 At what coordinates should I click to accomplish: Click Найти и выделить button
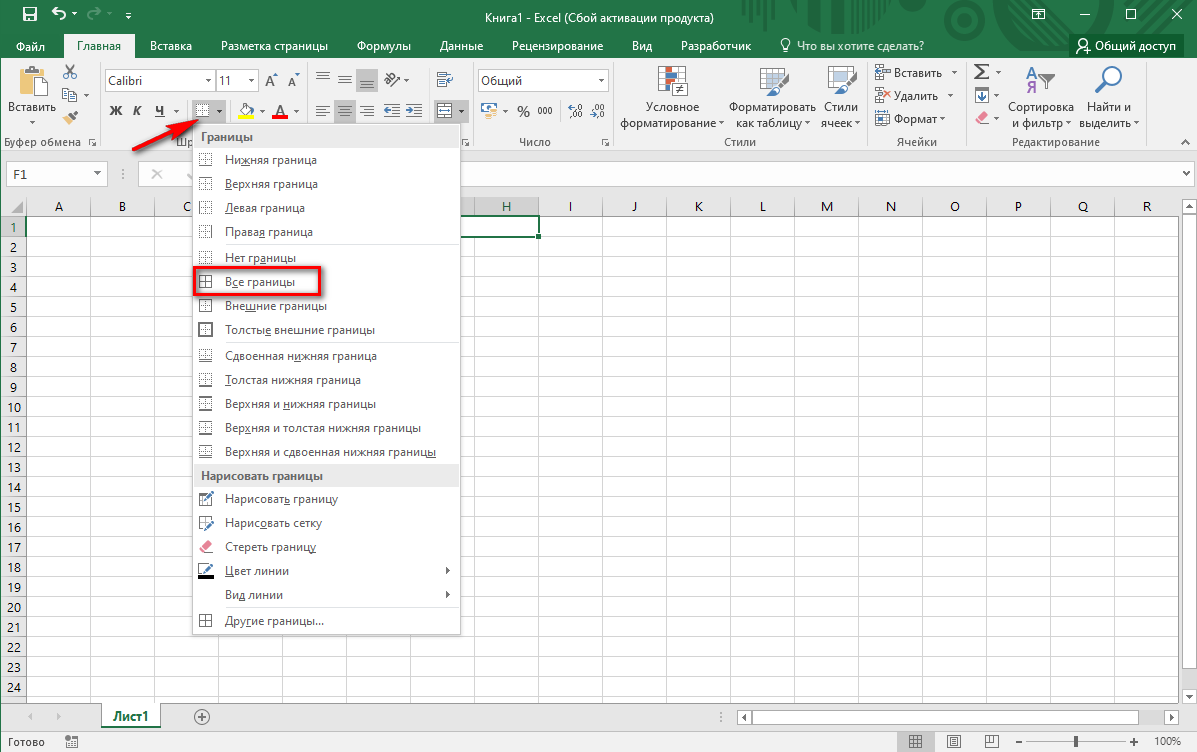point(1108,98)
